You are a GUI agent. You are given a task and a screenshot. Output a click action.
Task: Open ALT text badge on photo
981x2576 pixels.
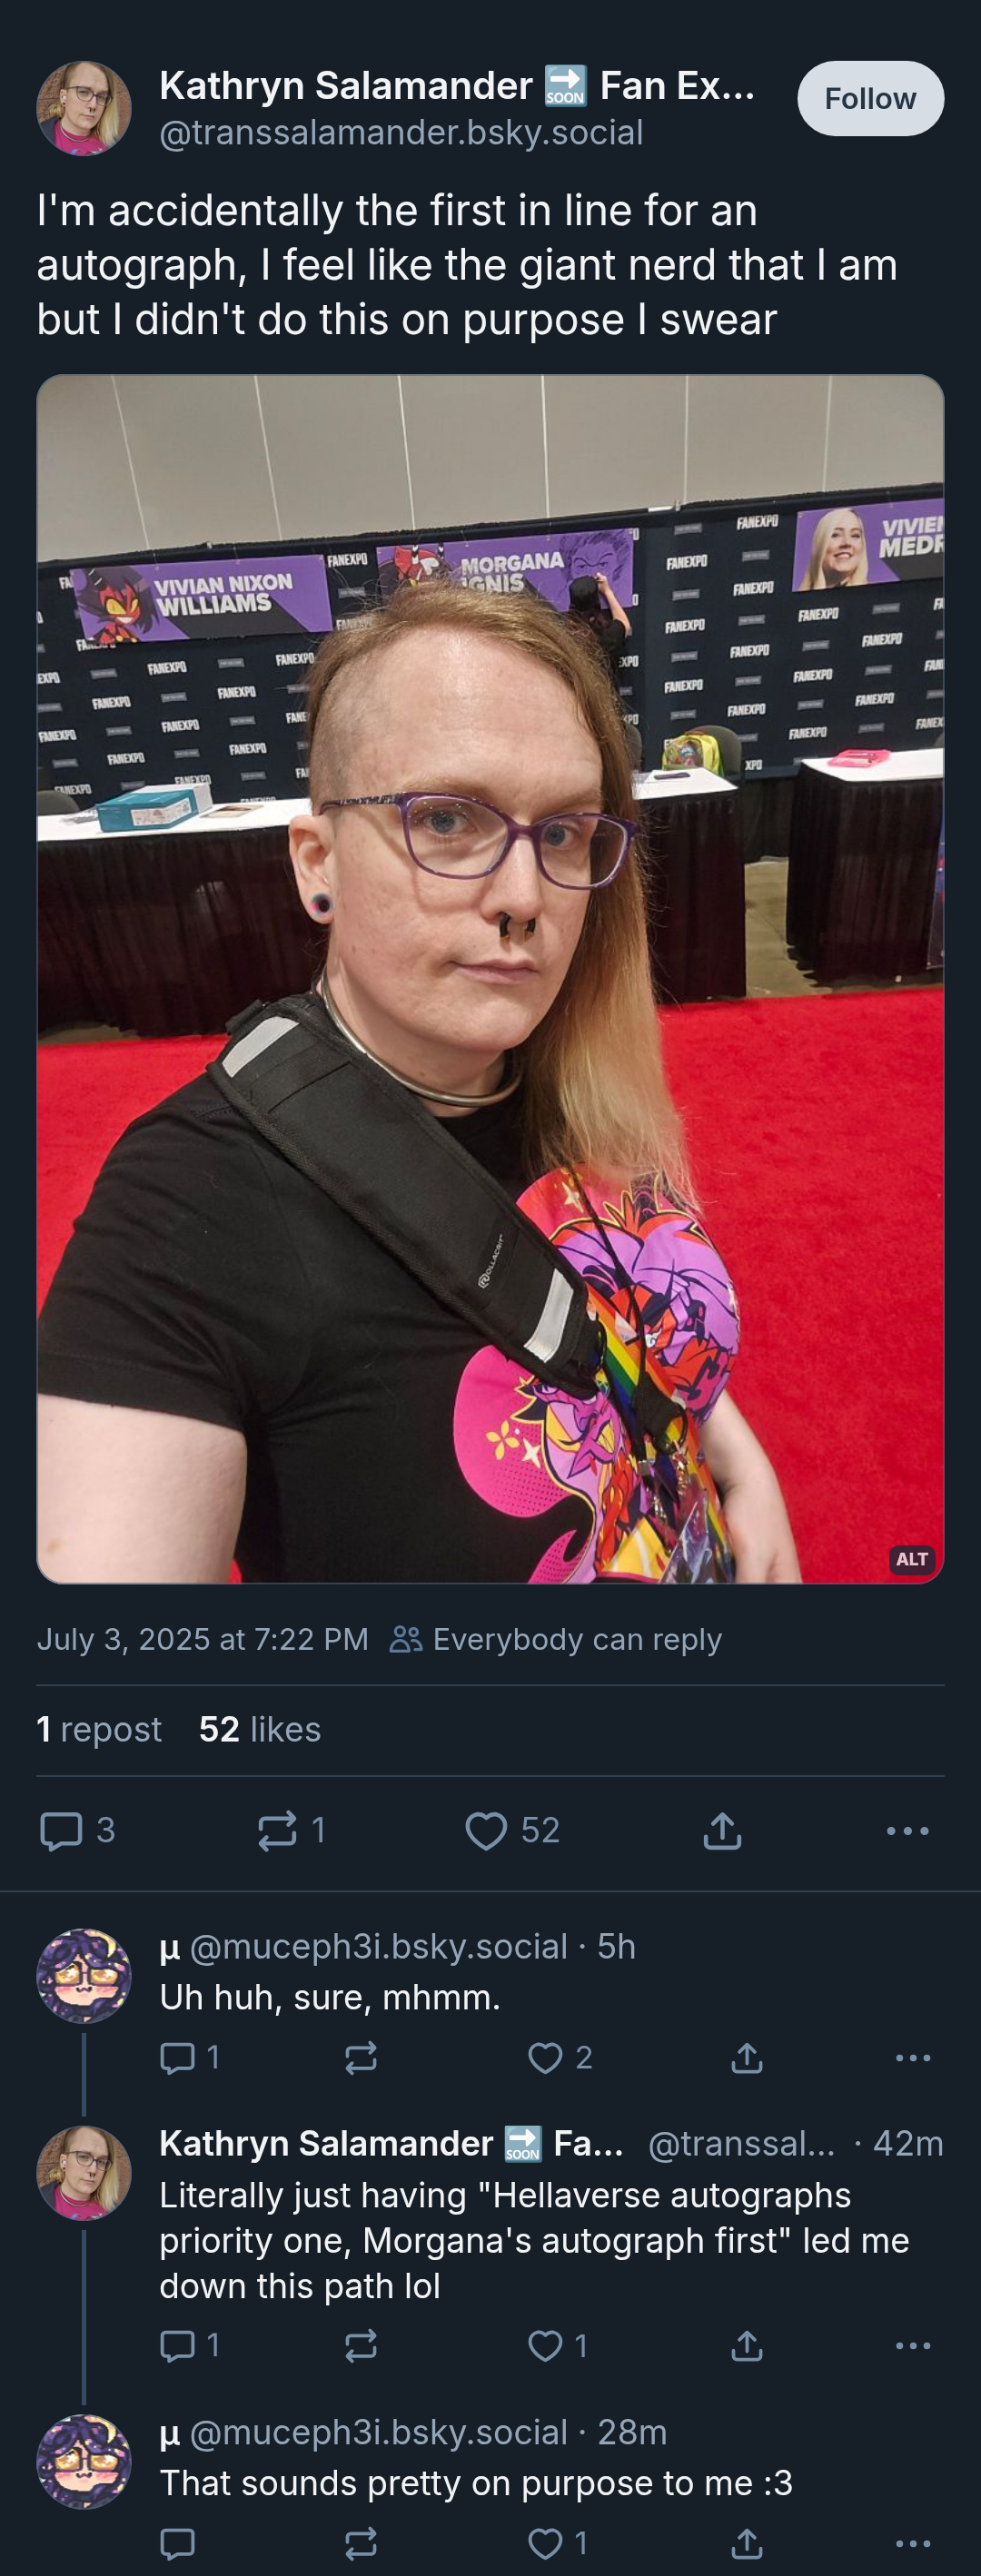[x=911, y=1559]
